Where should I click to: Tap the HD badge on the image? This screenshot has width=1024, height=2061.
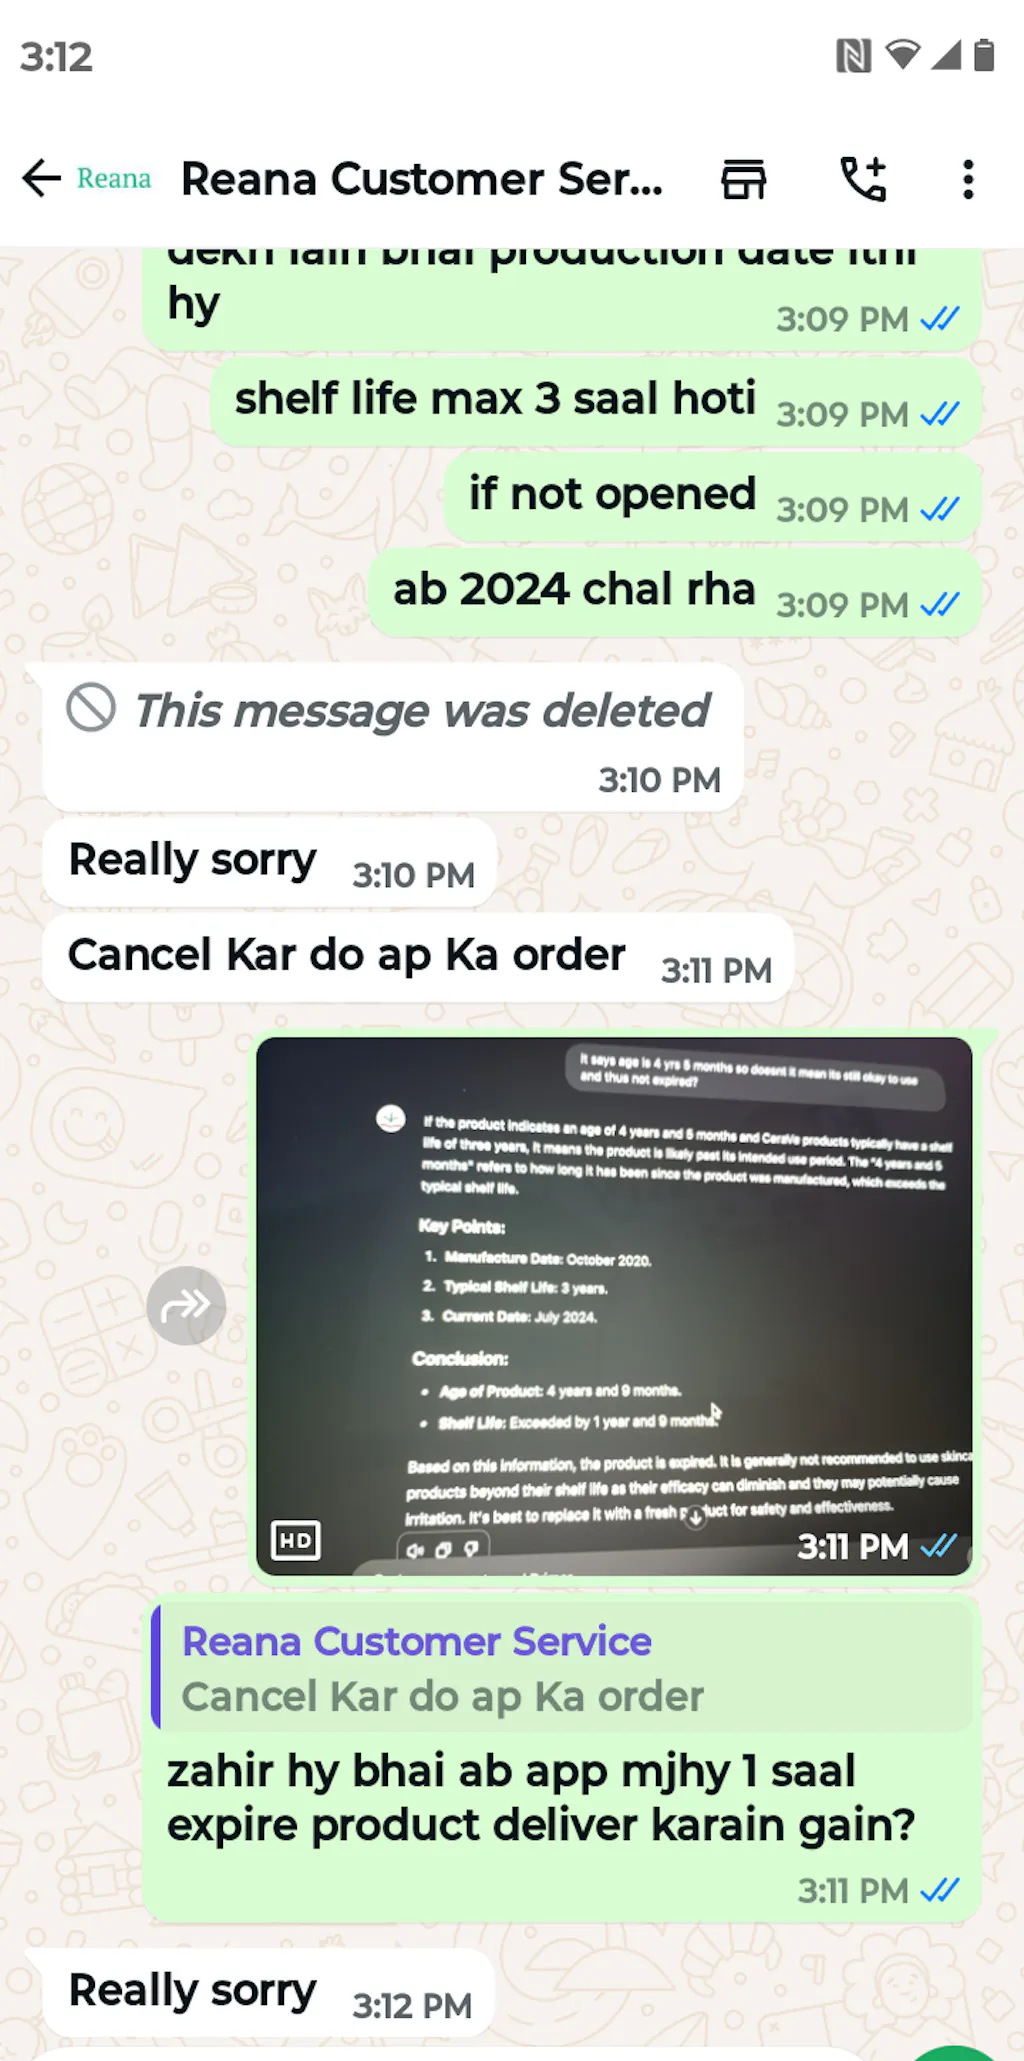pos(296,1540)
